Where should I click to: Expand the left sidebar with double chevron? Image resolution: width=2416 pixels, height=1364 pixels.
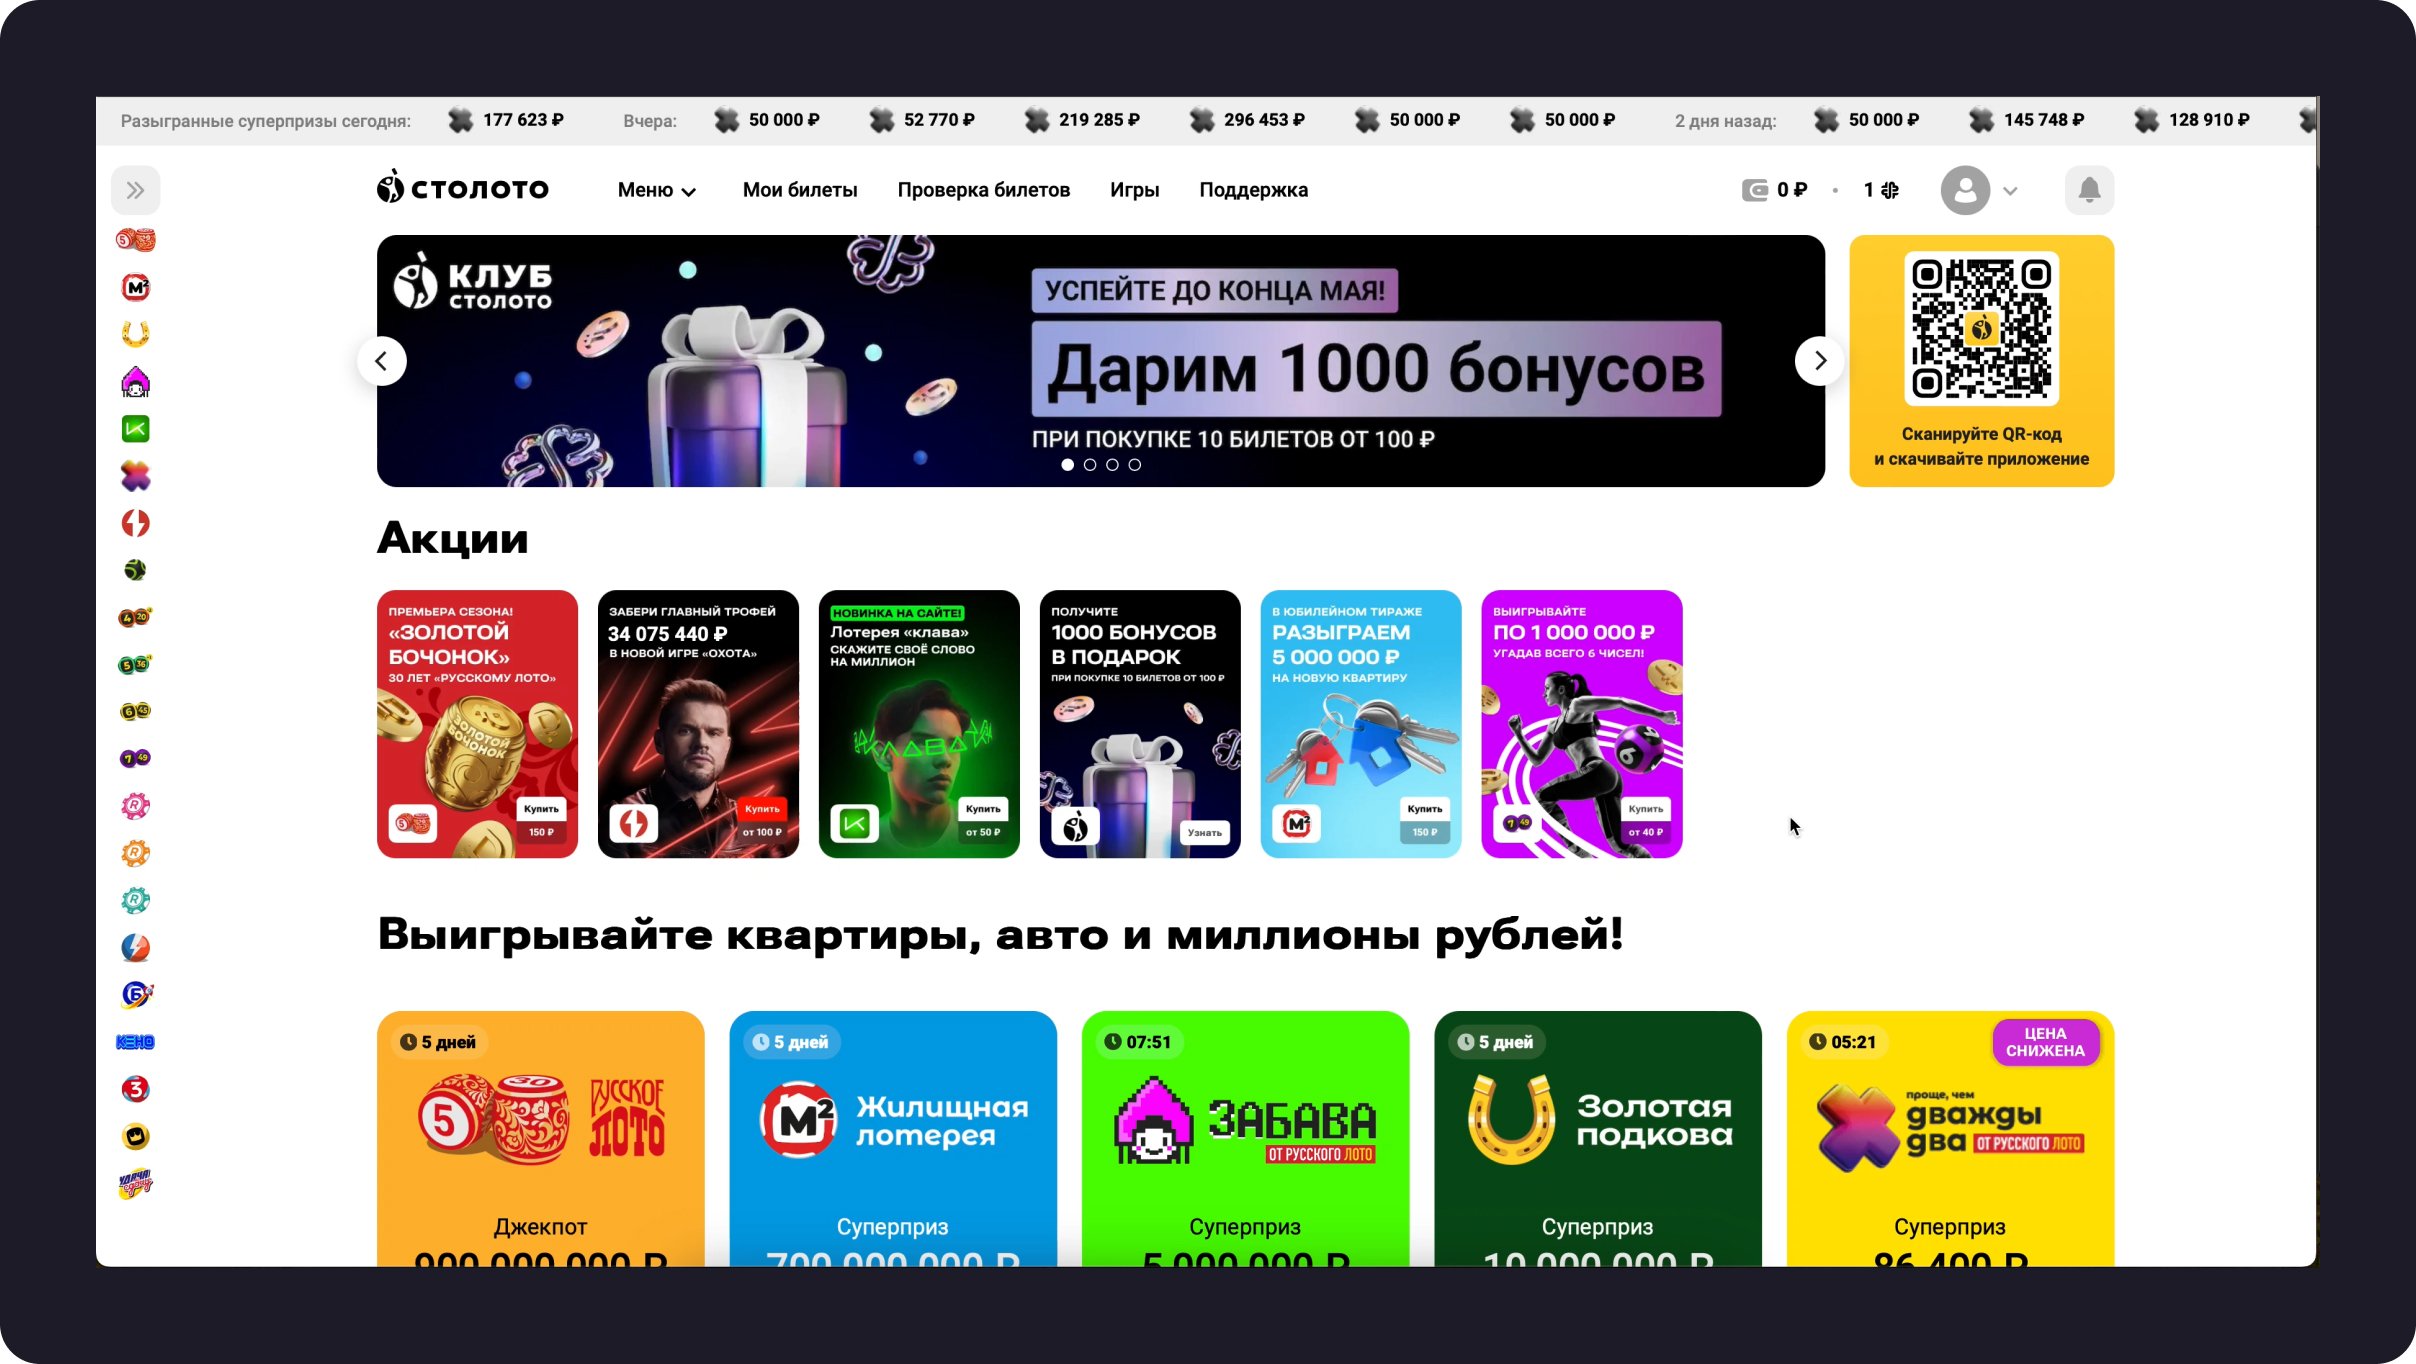[x=135, y=190]
